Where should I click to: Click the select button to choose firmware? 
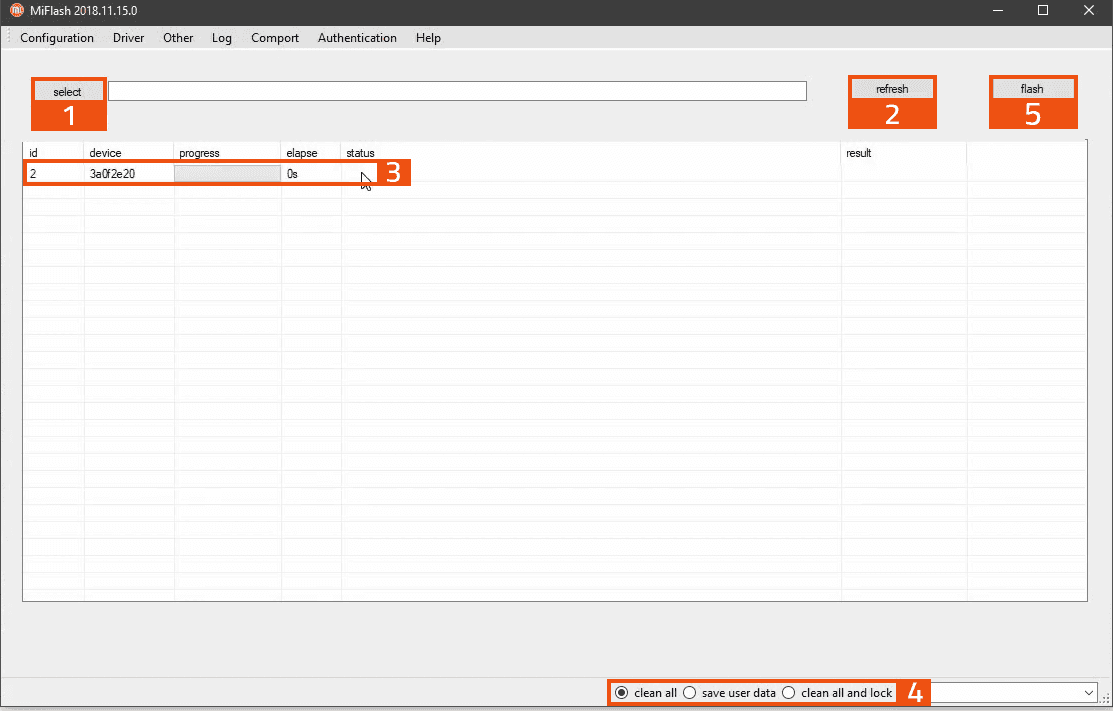tap(68, 92)
